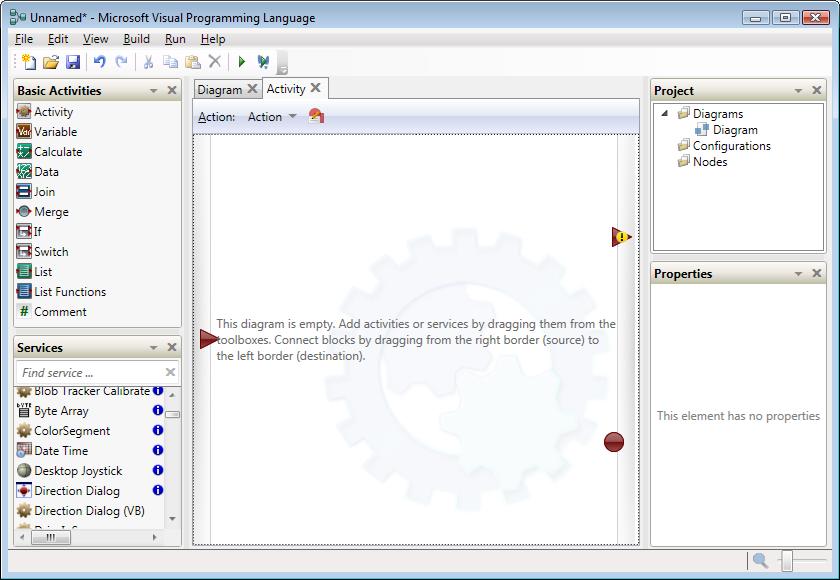Select the List block icon

click(x=24, y=272)
